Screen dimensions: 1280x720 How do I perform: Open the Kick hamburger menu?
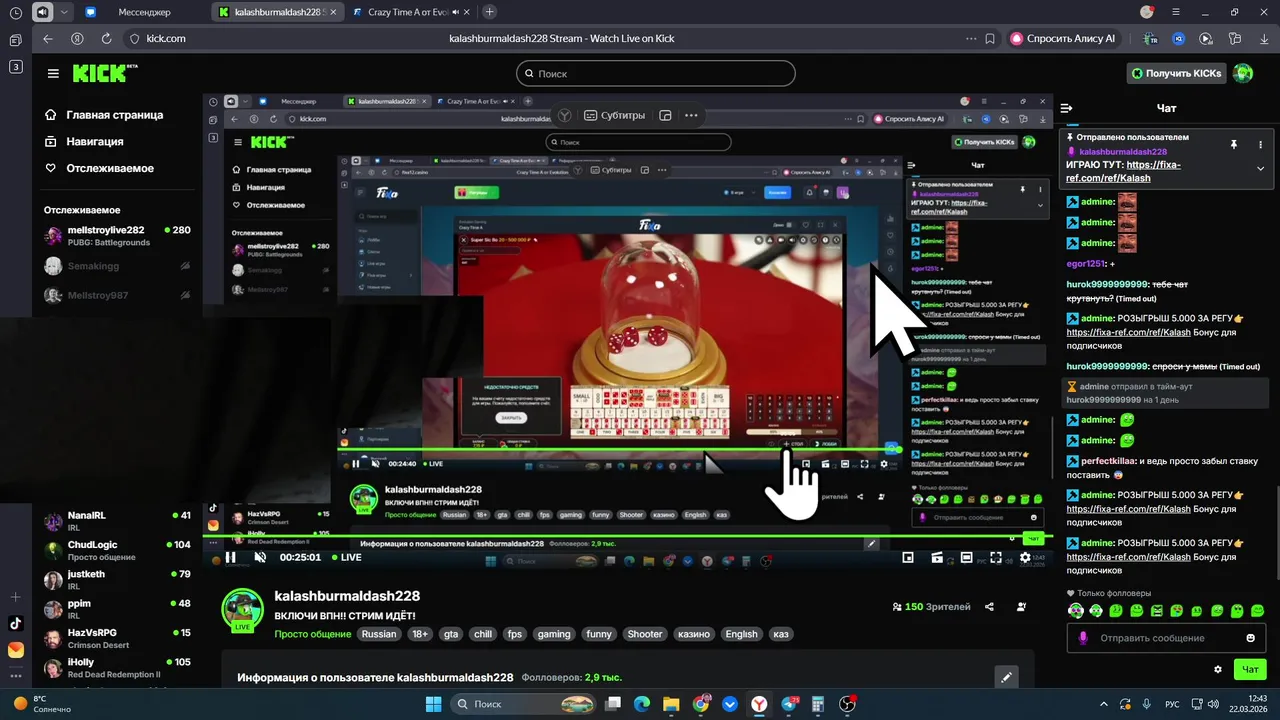[x=53, y=73]
